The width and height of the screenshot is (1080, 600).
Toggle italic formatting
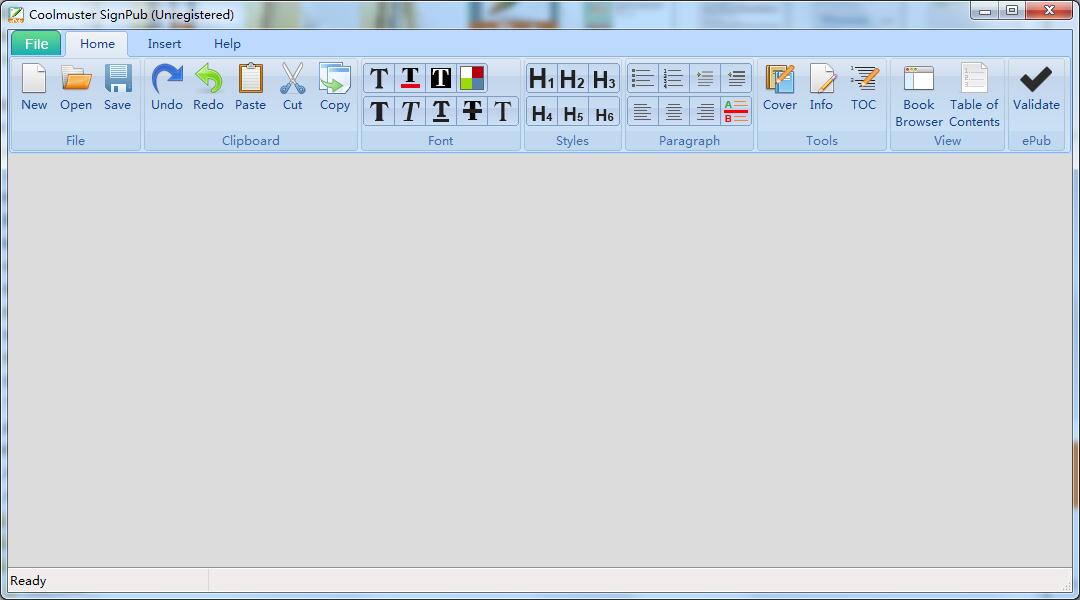[x=410, y=111]
